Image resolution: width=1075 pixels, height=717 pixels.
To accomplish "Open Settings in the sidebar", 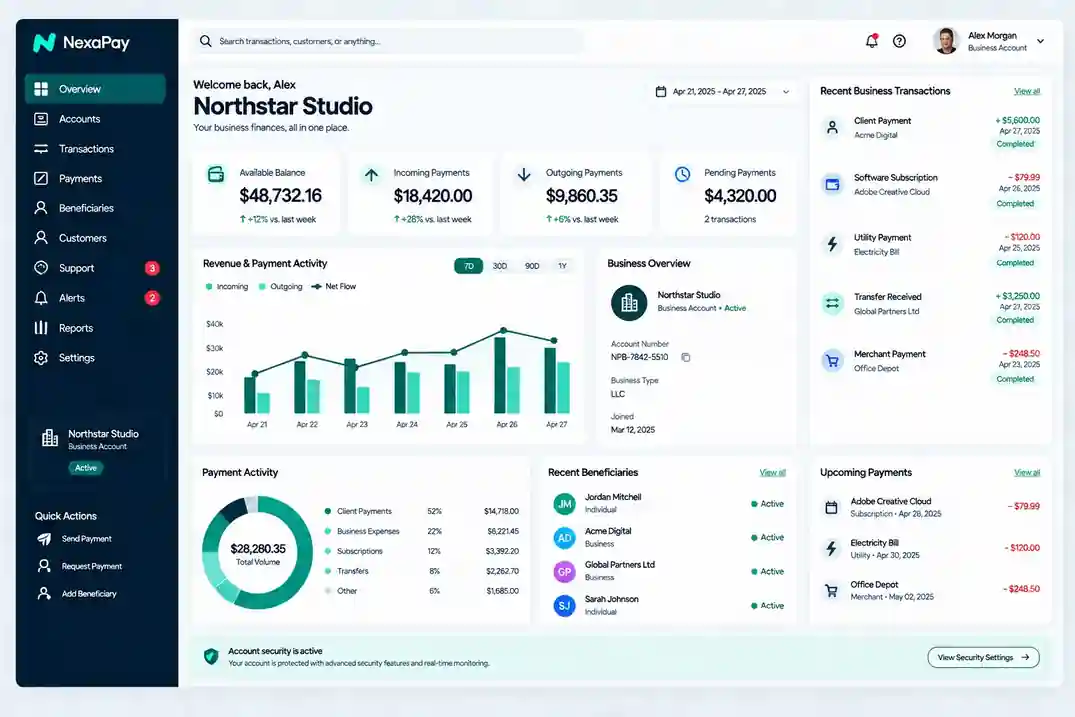I will pos(95,358).
